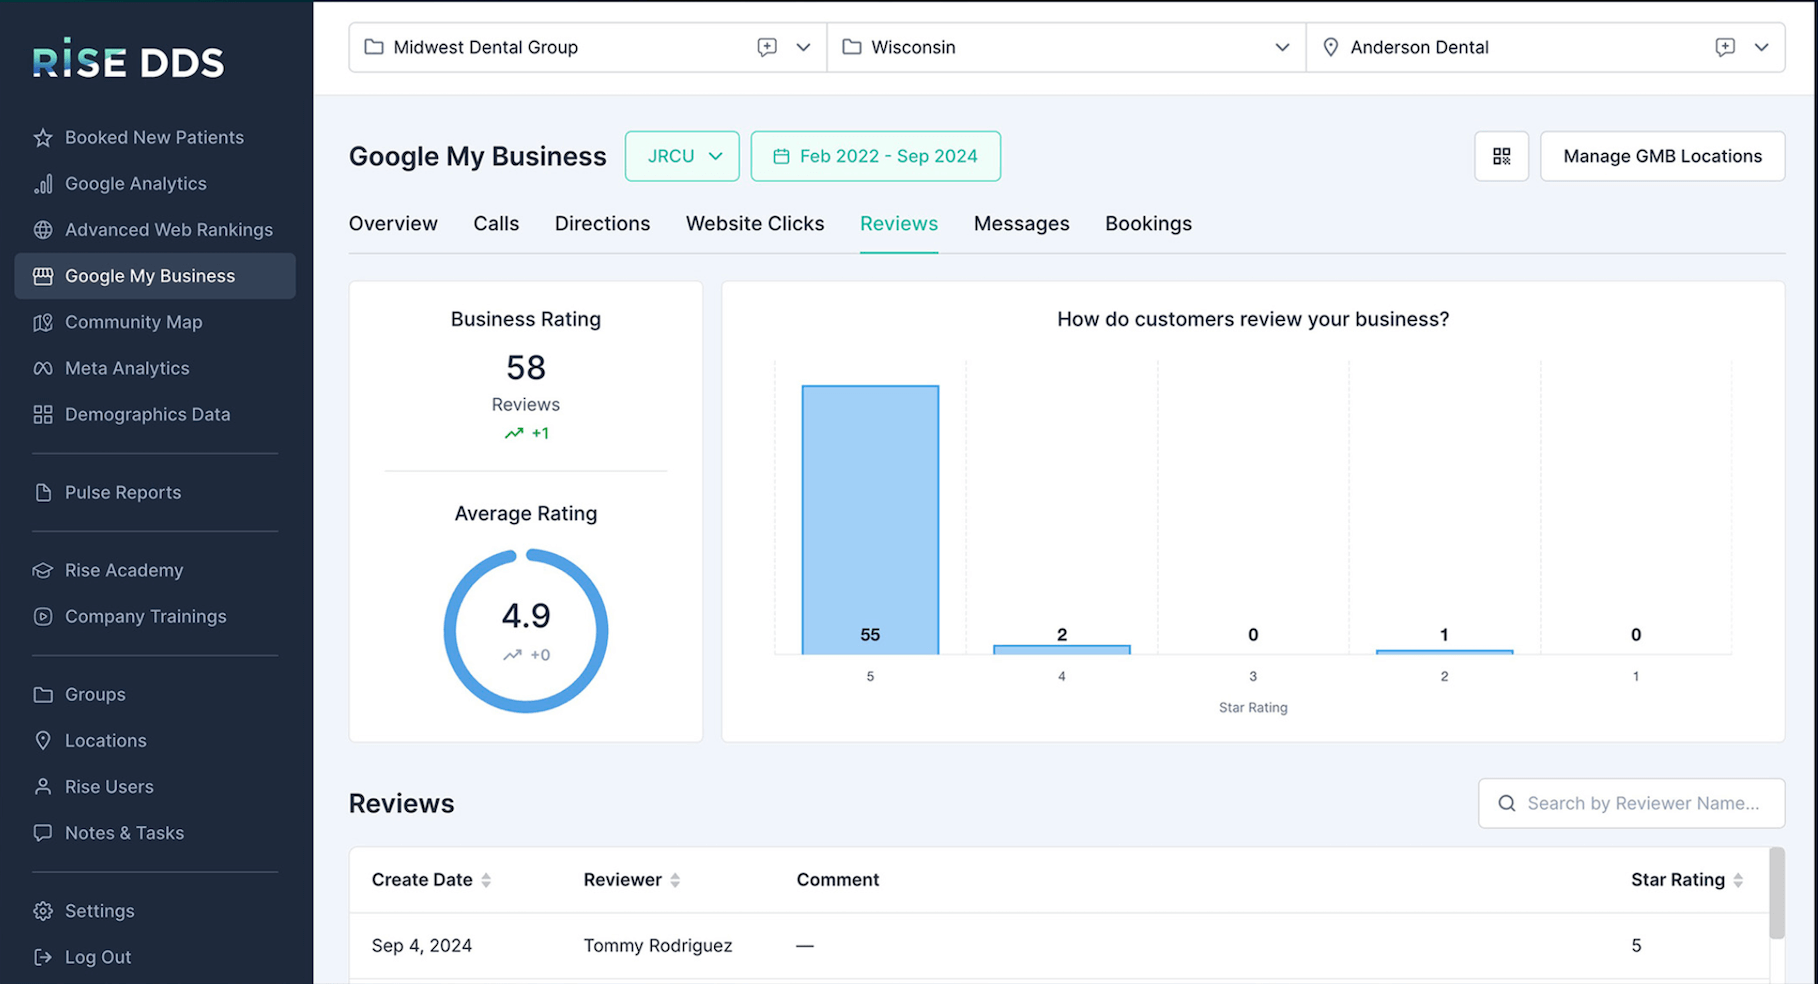
Task: Switch to the Website Clicks tab
Action: click(755, 224)
